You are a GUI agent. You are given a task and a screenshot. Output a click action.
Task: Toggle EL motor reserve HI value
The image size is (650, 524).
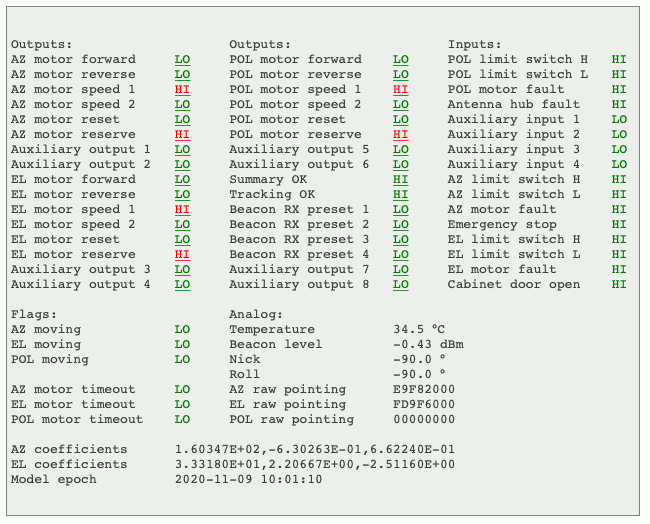tap(182, 255)
